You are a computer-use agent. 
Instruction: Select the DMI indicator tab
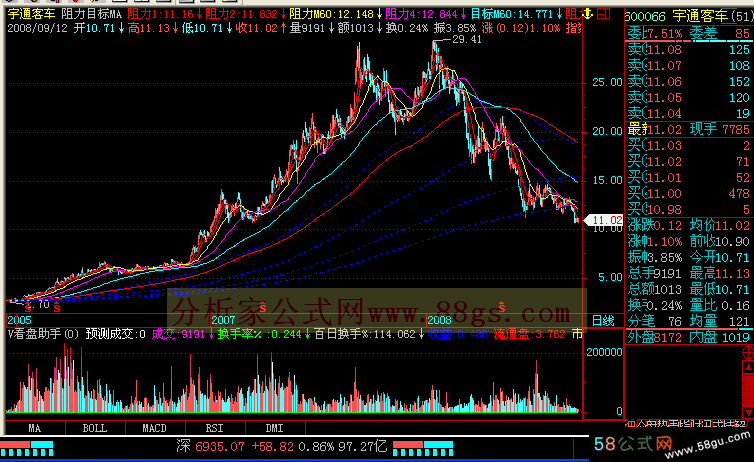275,428
